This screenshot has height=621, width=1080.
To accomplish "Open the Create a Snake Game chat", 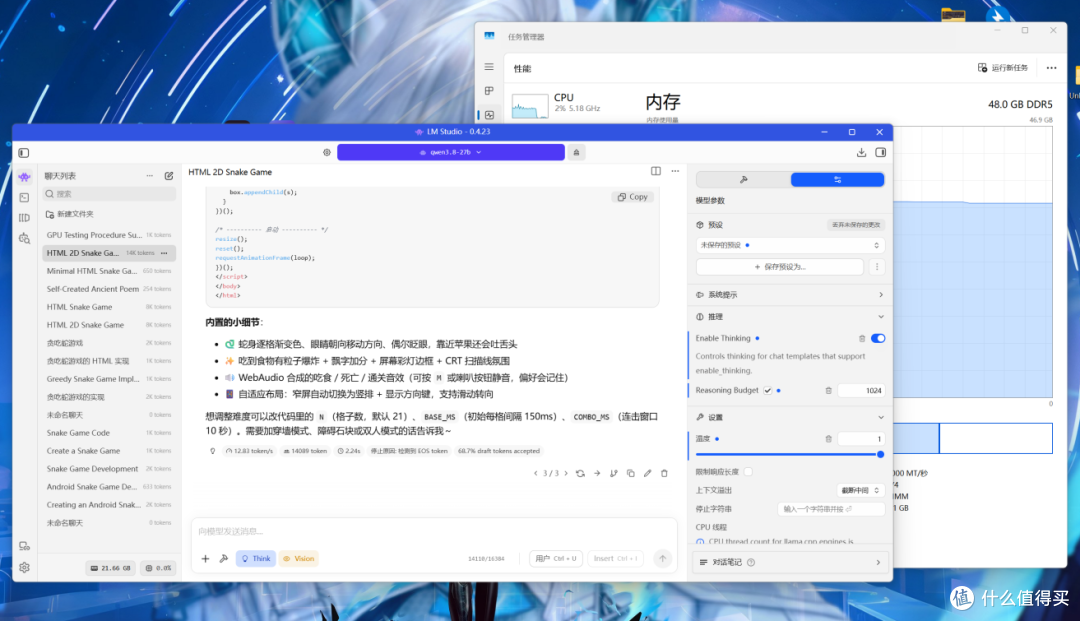I will coord(109,451).
